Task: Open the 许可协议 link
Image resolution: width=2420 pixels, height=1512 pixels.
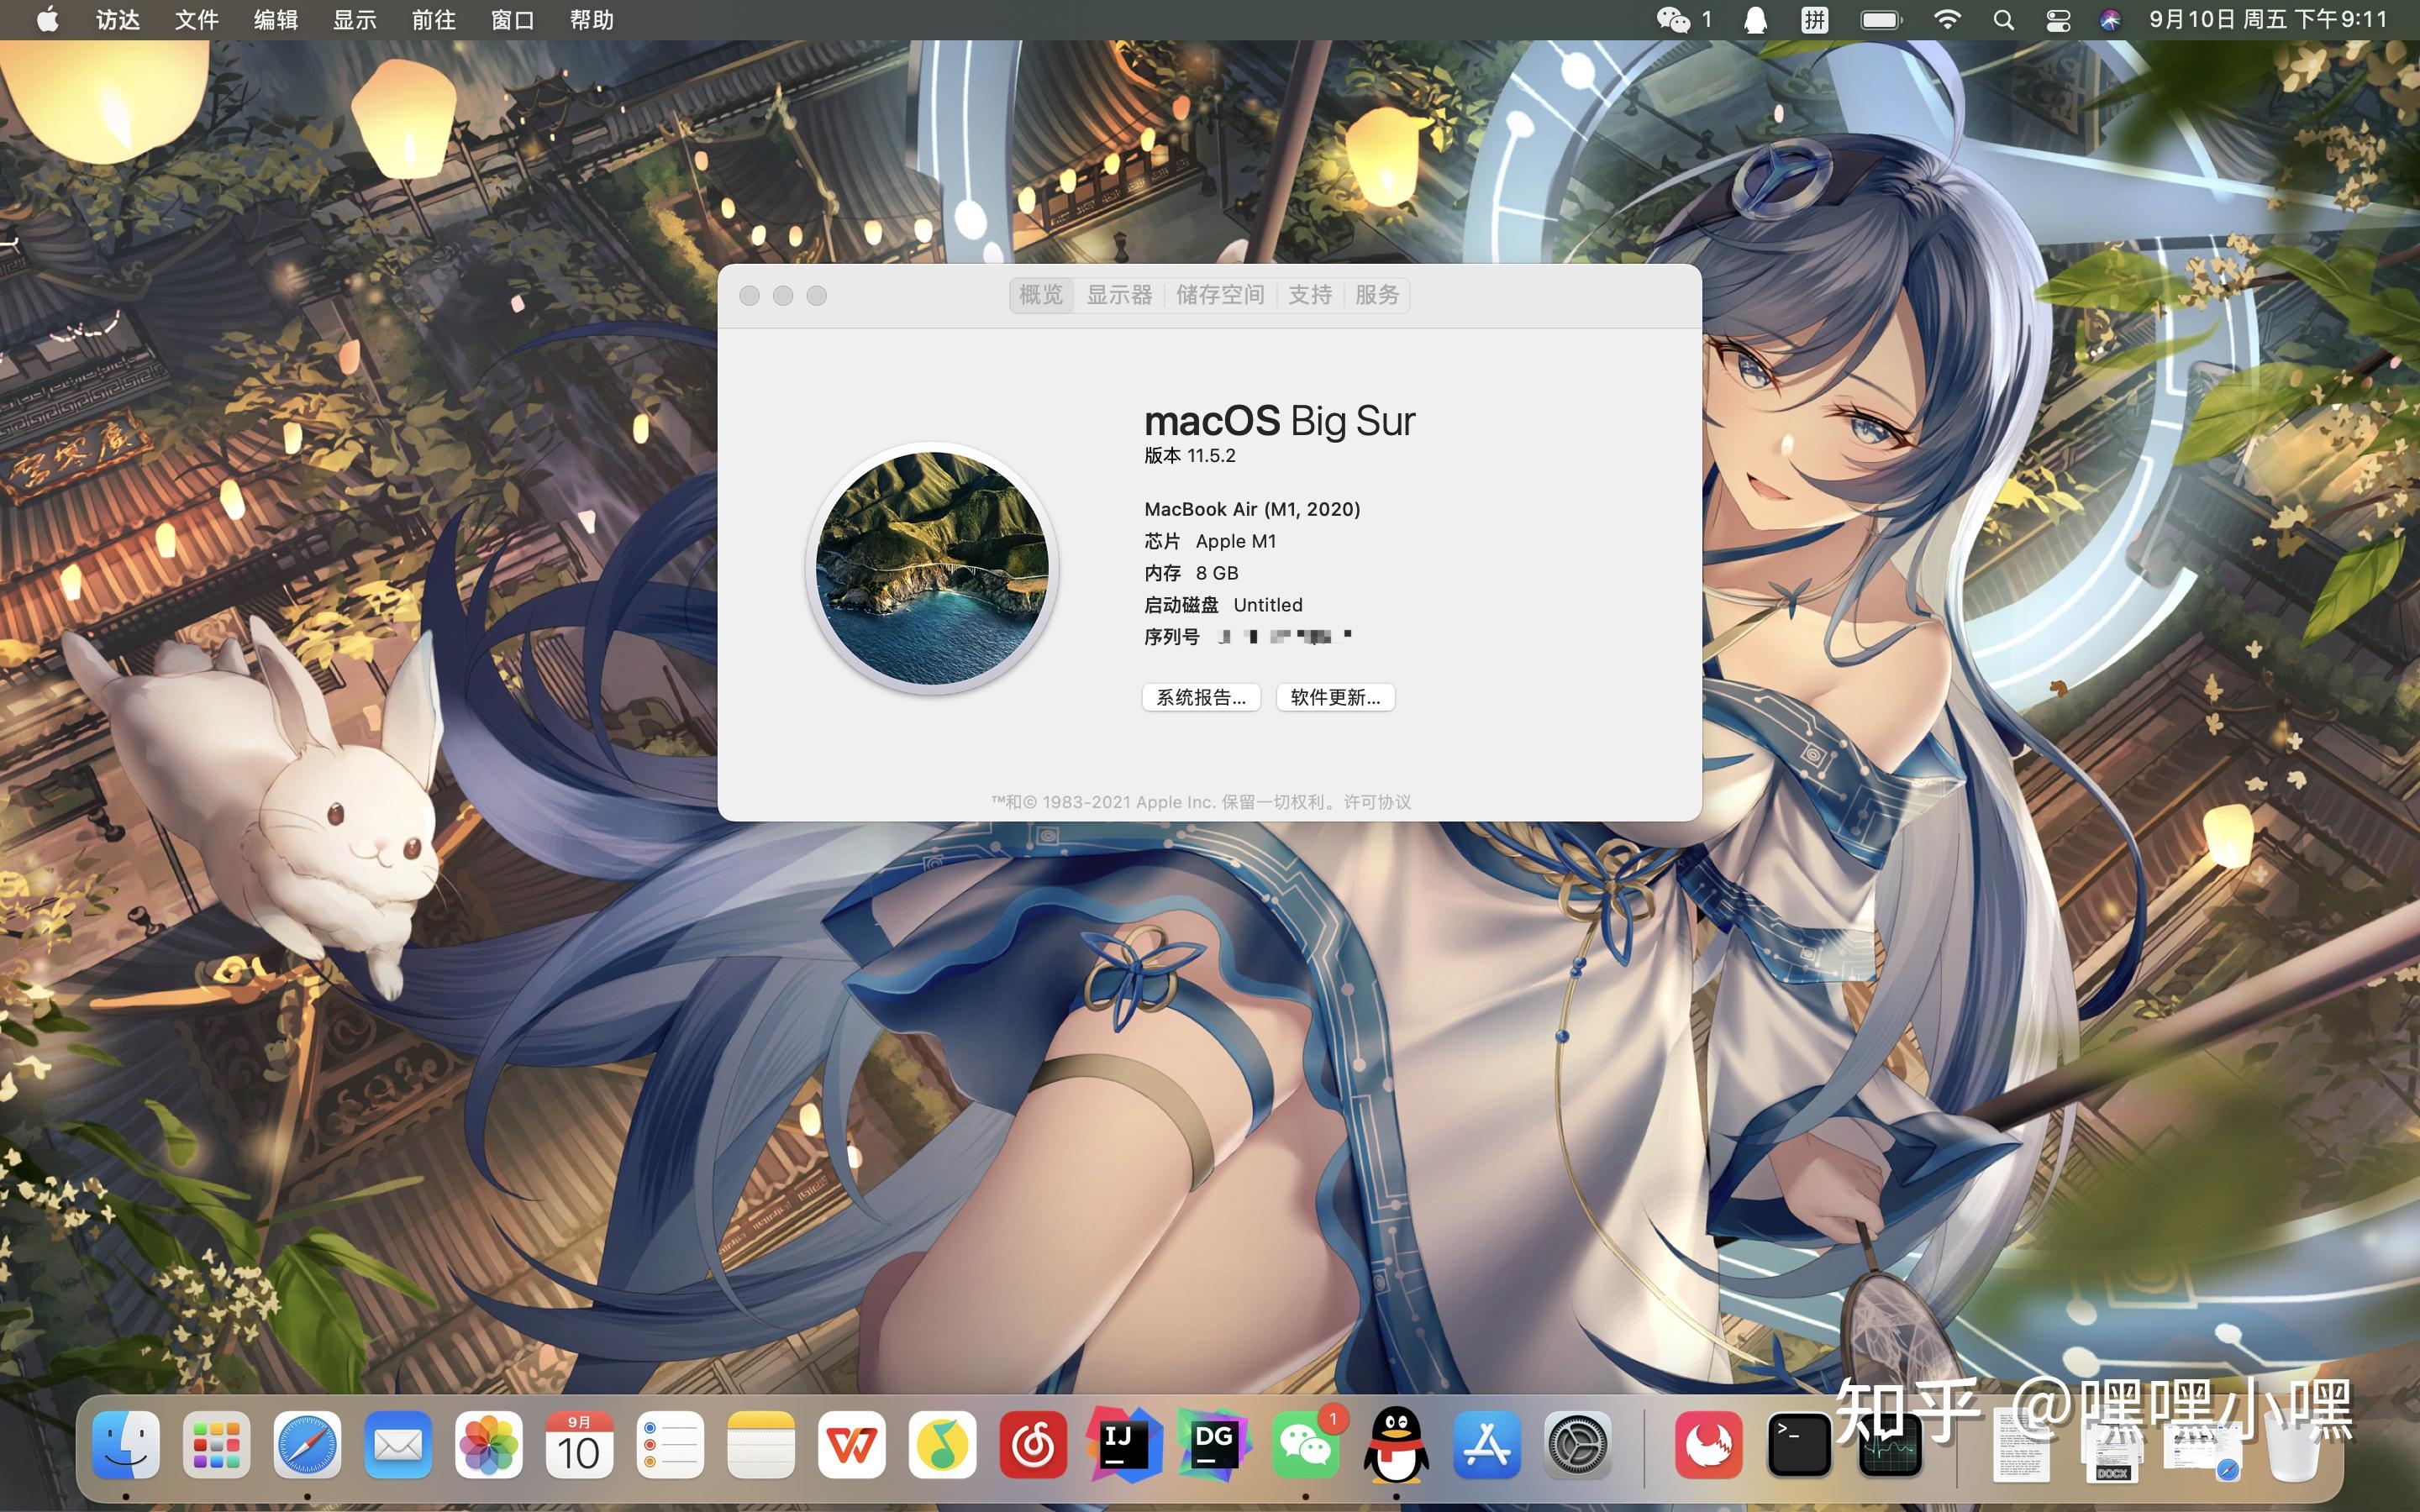Action: click(1378, 802)
